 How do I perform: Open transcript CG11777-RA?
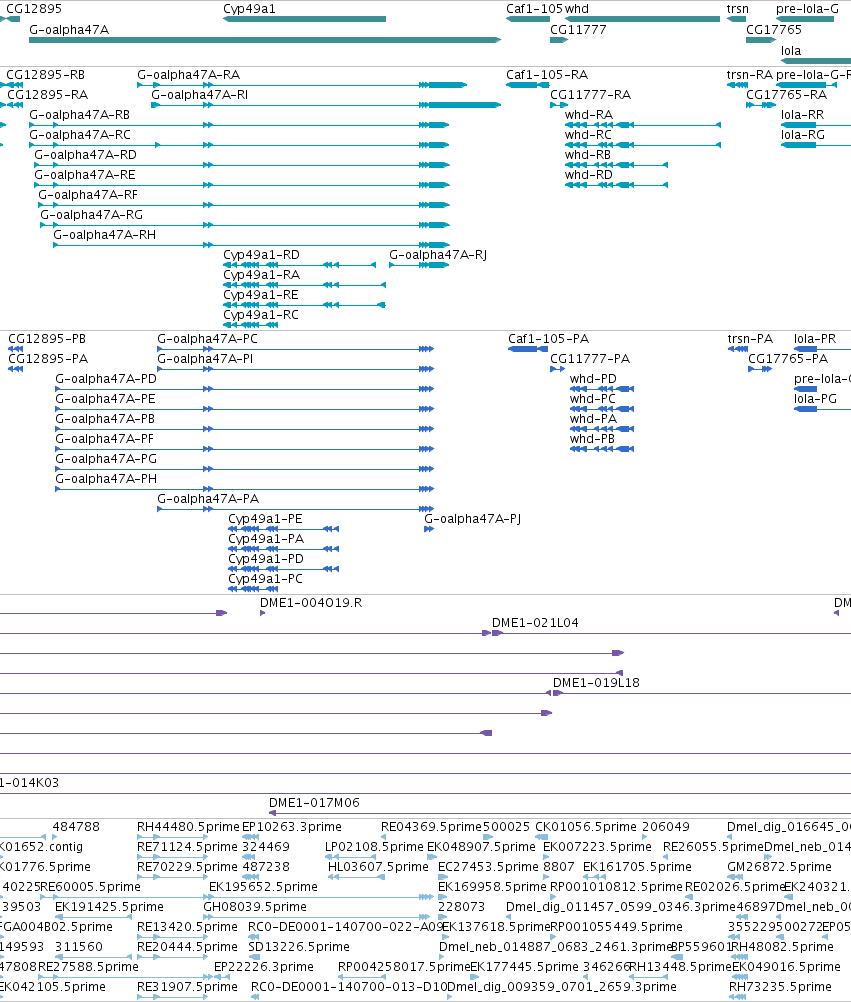(590, 95)
